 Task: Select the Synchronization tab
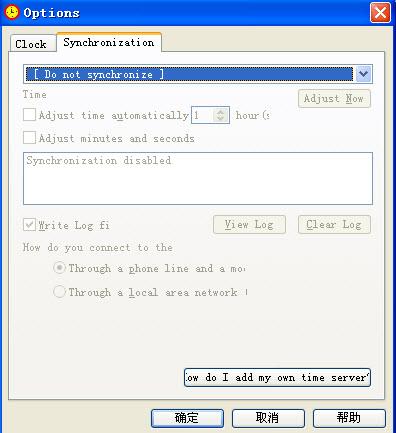coord(109,42)
